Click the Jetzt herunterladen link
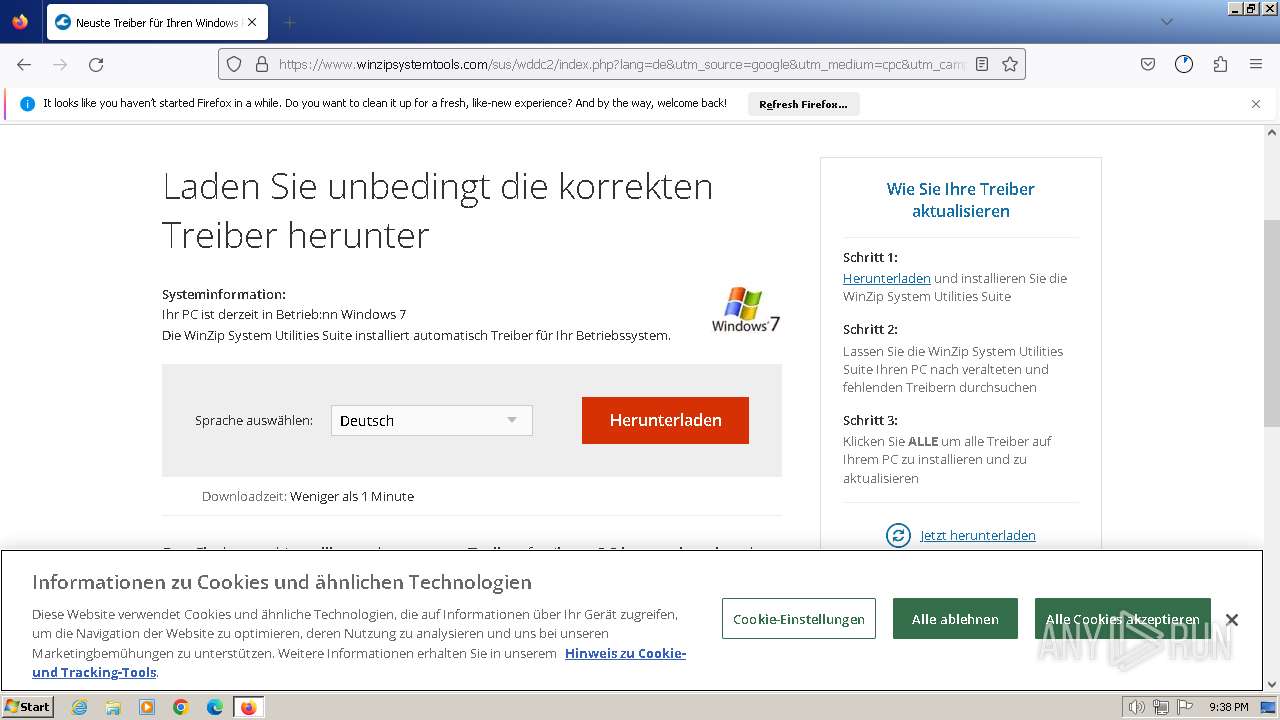 [978, 535]
